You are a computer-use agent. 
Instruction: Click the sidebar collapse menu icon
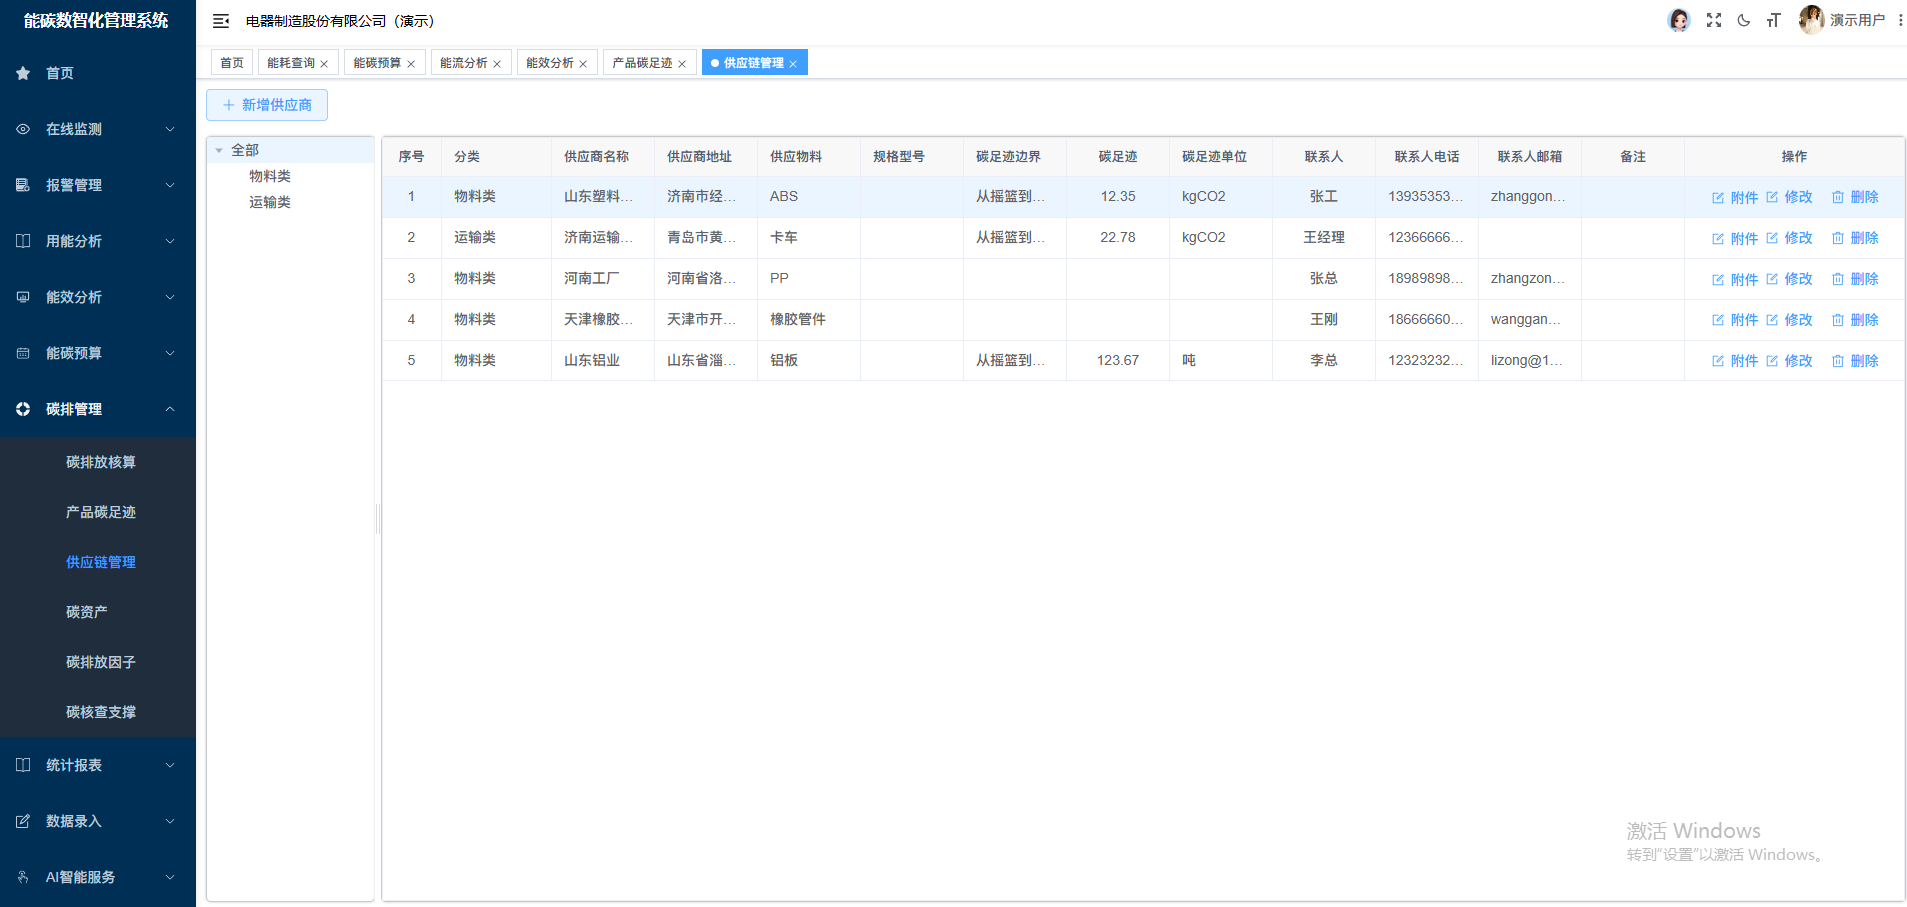(220, 20)
